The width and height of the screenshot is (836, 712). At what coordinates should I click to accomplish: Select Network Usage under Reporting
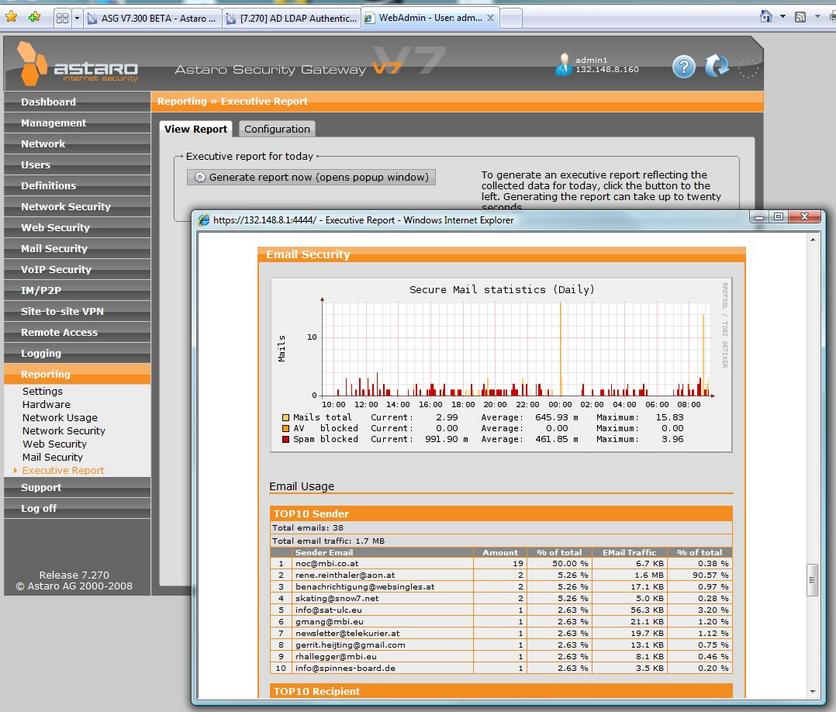click(x=60, y=418)
